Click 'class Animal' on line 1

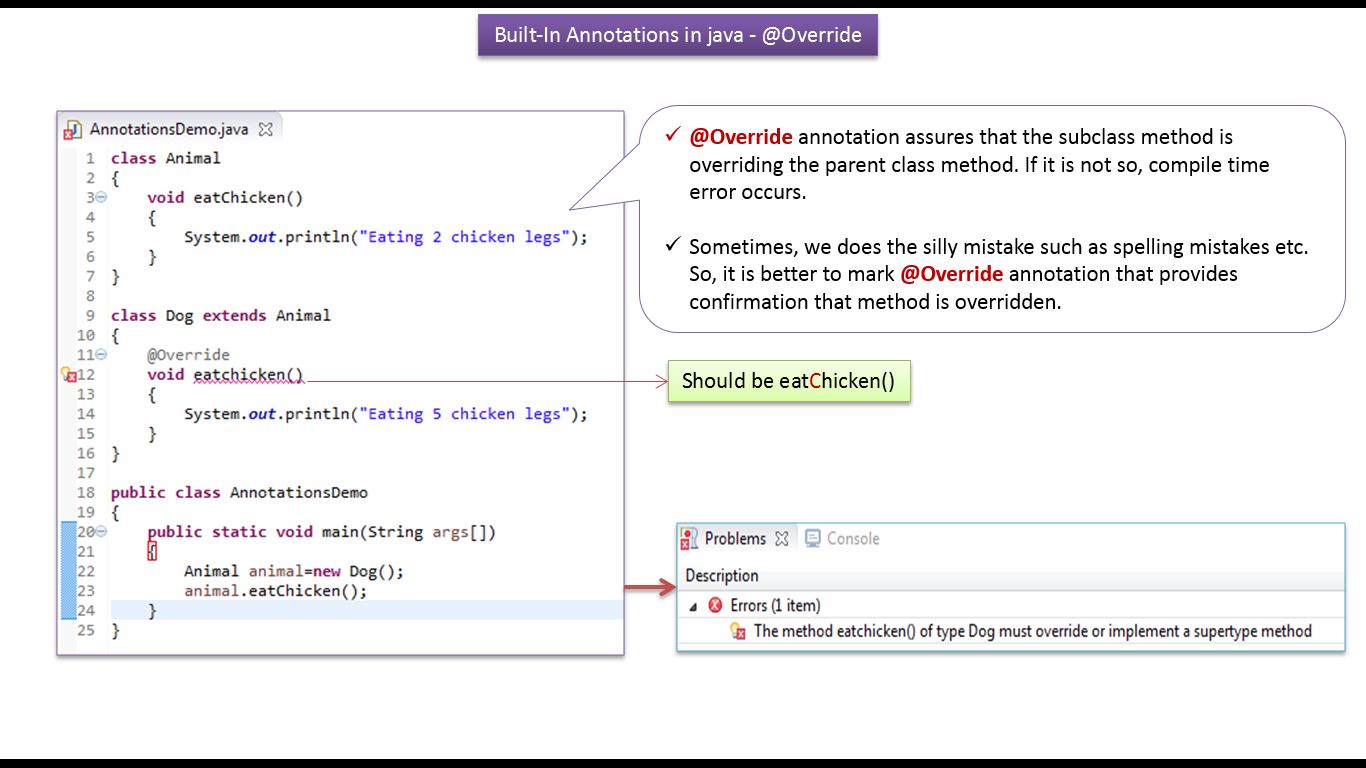[166, 158]
